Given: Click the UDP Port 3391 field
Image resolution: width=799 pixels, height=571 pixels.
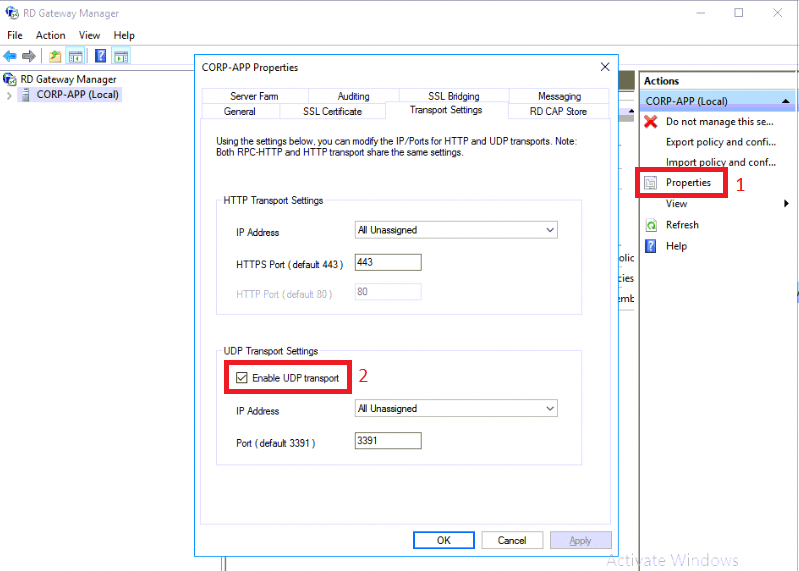Looking at the screenshot, I should click(x=388, y=441).
